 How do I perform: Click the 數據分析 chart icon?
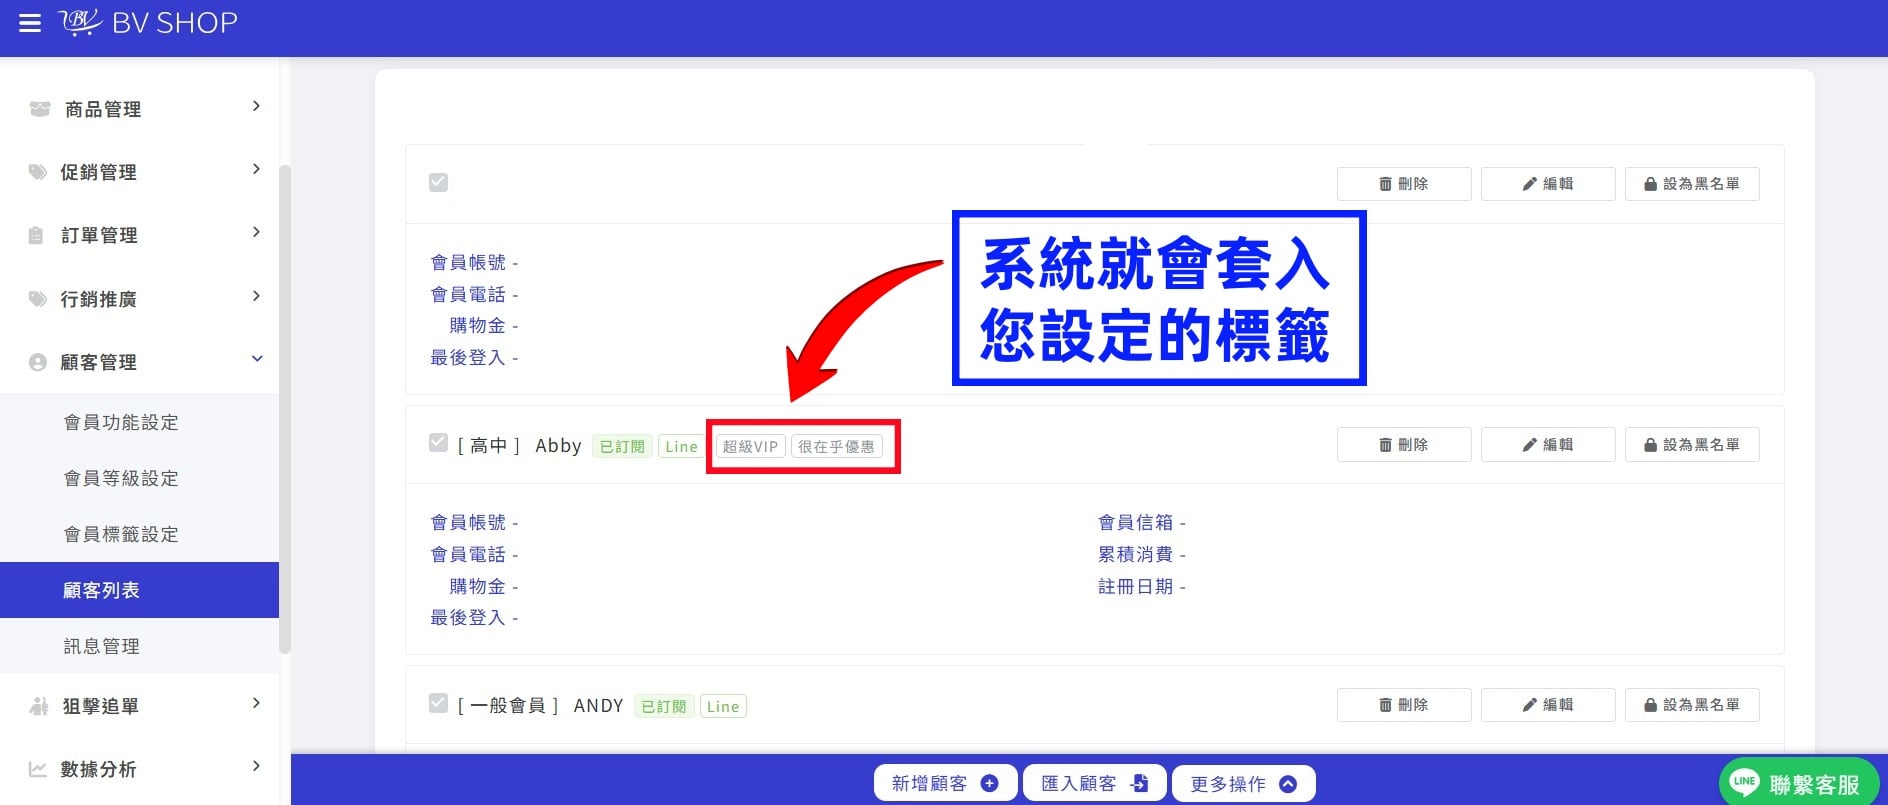click(x=38, y=769)
